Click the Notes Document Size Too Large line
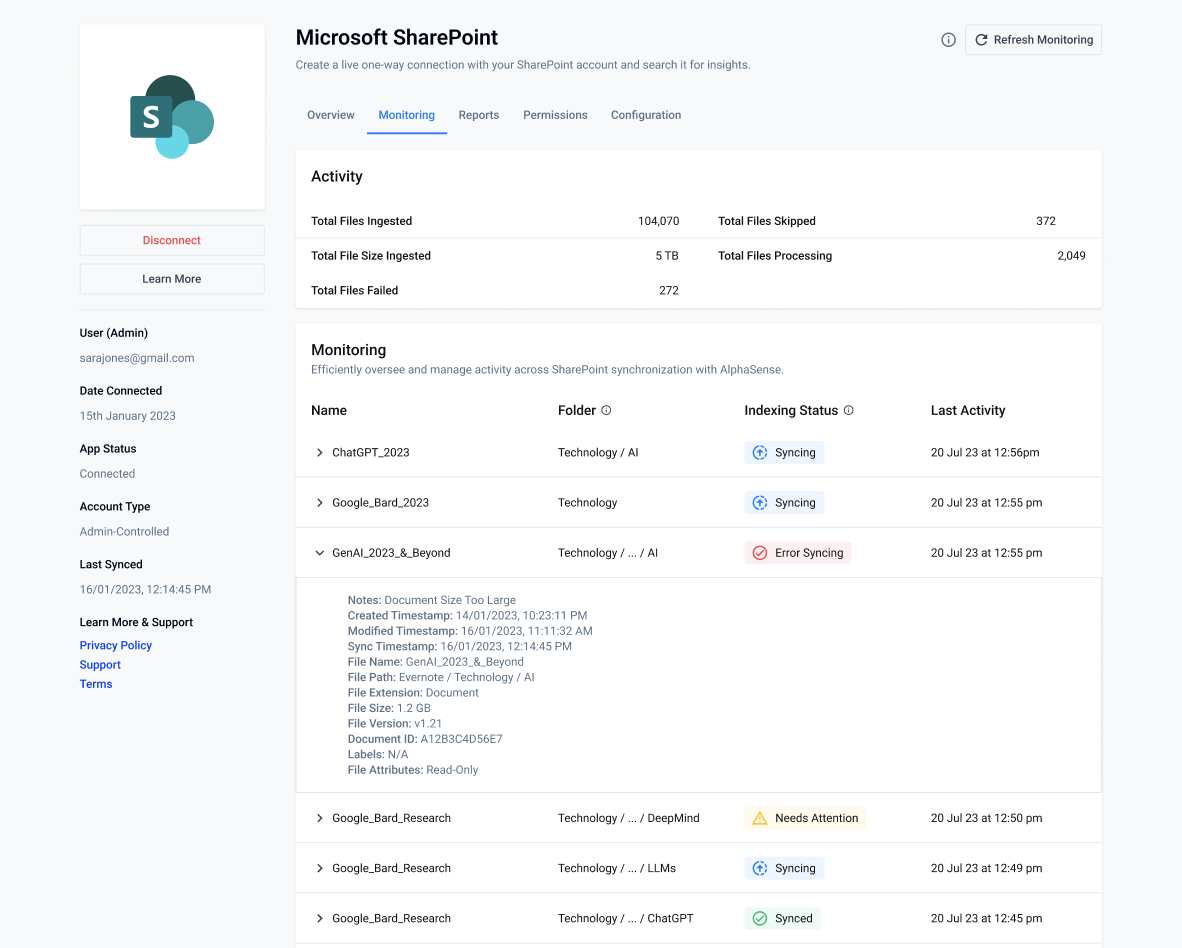1182x948 pixels. (x=432, y=600)
